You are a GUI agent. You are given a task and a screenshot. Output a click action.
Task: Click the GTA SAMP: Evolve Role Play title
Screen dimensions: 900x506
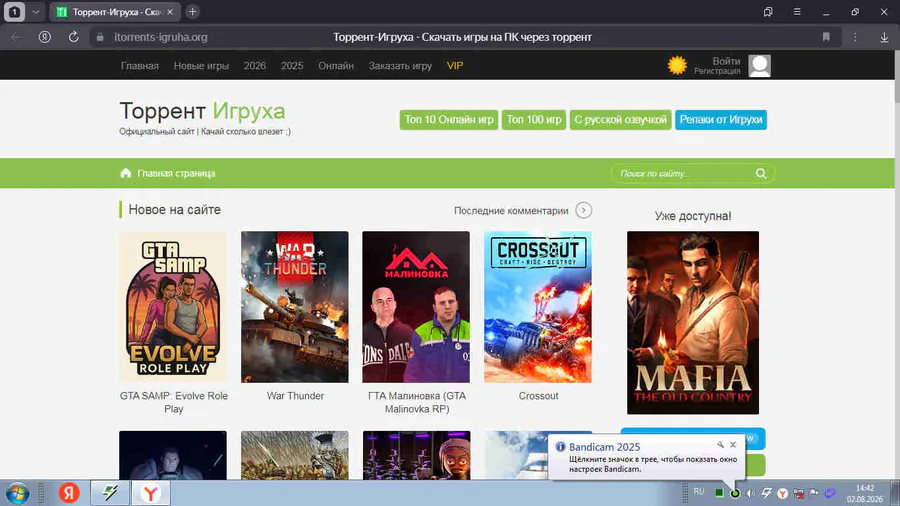[173, 402]
